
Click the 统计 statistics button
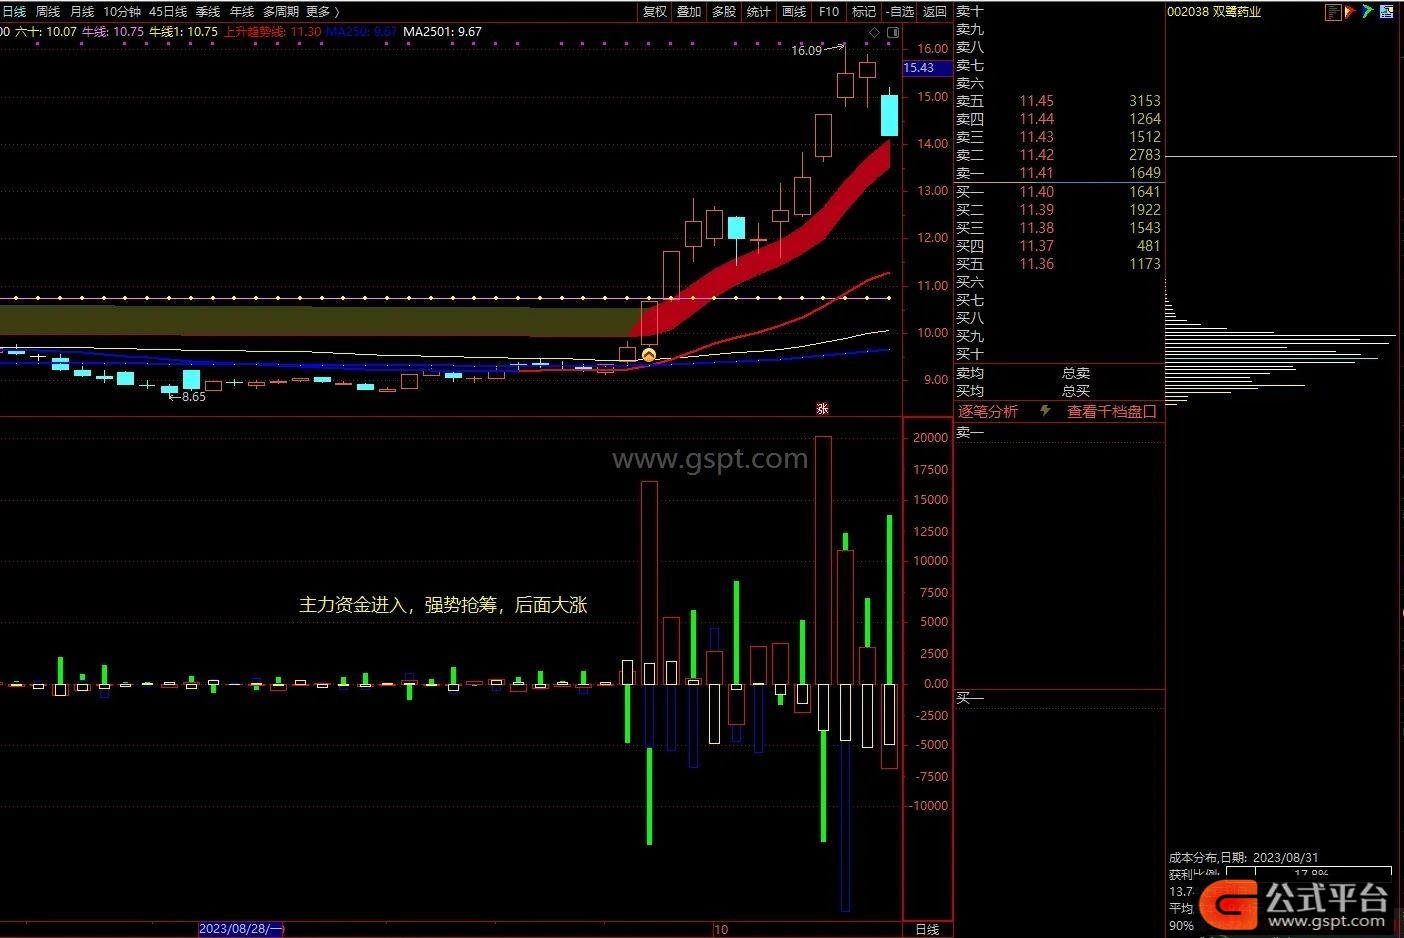pos(759,11)
